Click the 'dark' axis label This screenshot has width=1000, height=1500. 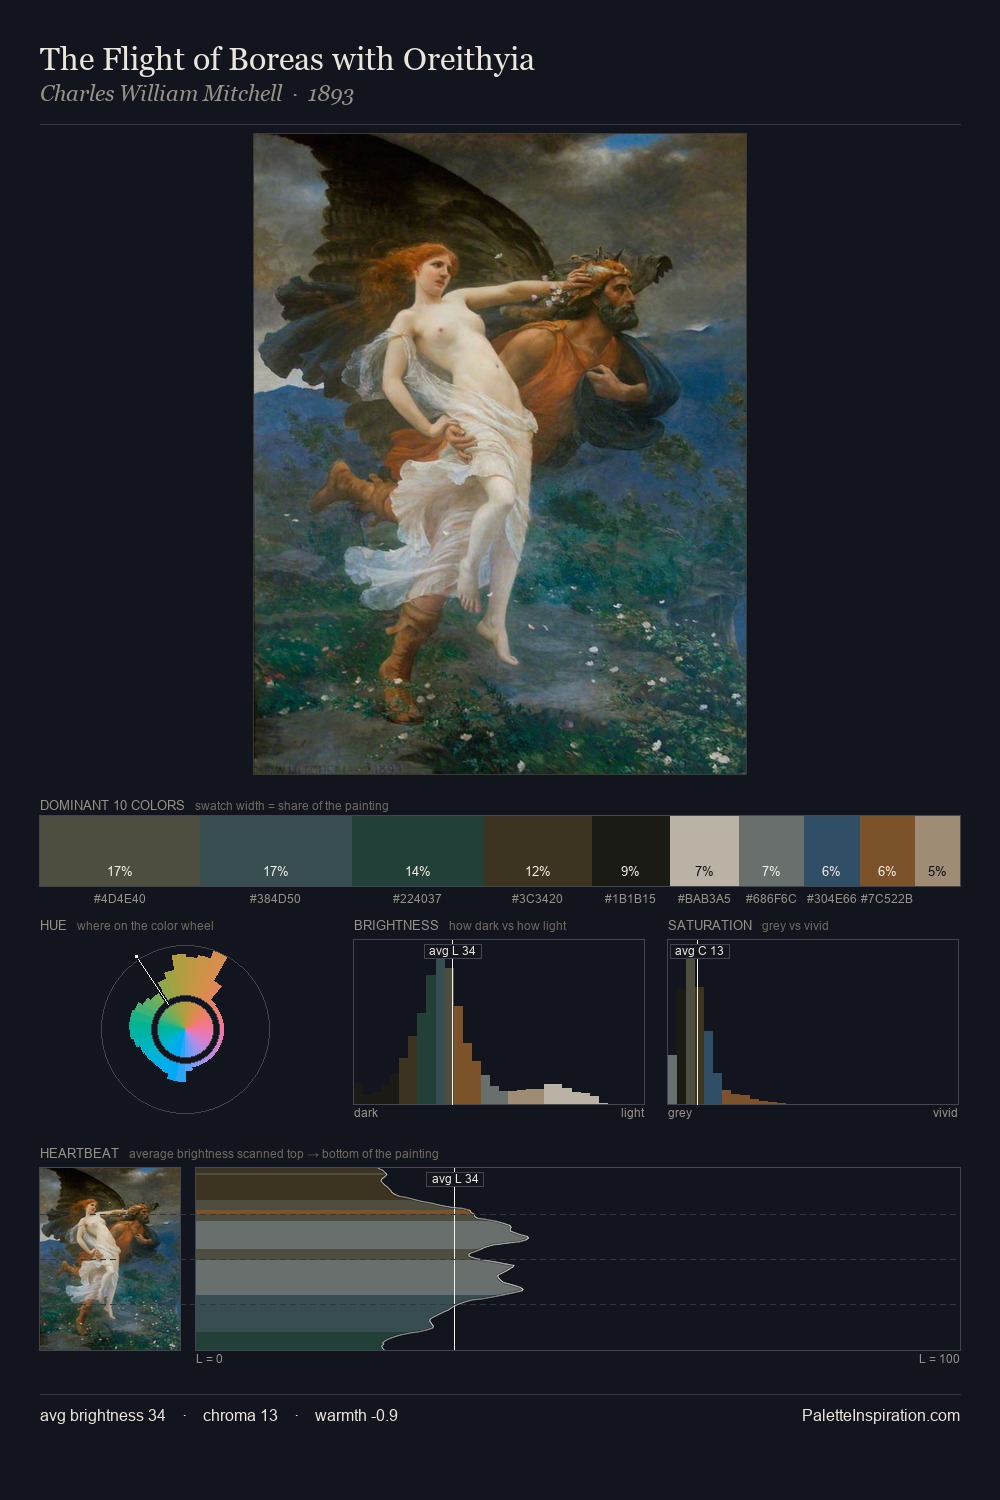pyautogui.click(x=366, y=1113)
